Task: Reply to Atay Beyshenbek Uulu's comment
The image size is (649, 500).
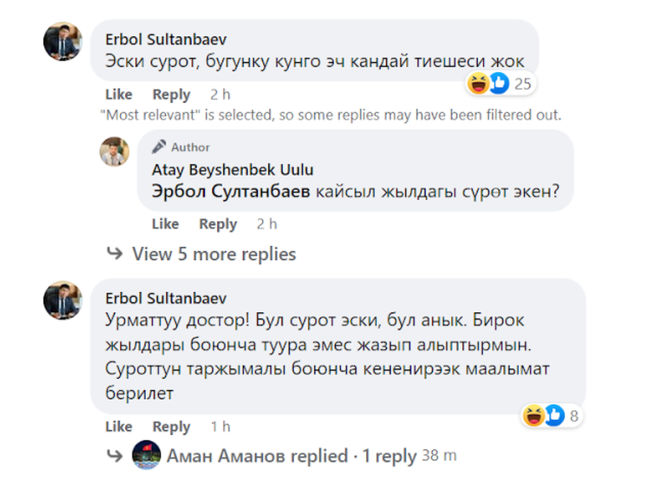Action: (x=218, y=224)
